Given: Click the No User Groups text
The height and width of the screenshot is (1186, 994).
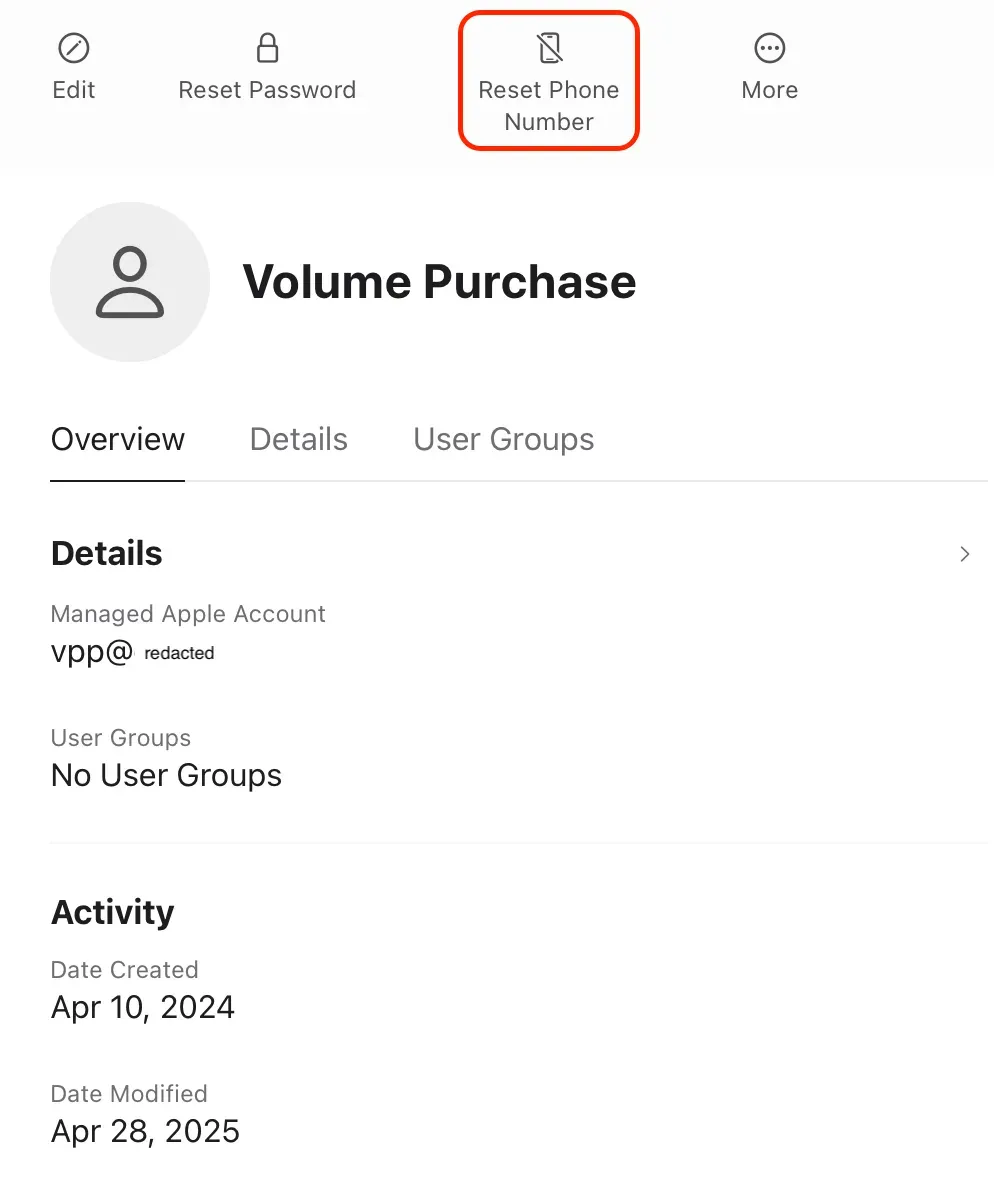Looking at the screenshot, I should click(x=166, y=775).
